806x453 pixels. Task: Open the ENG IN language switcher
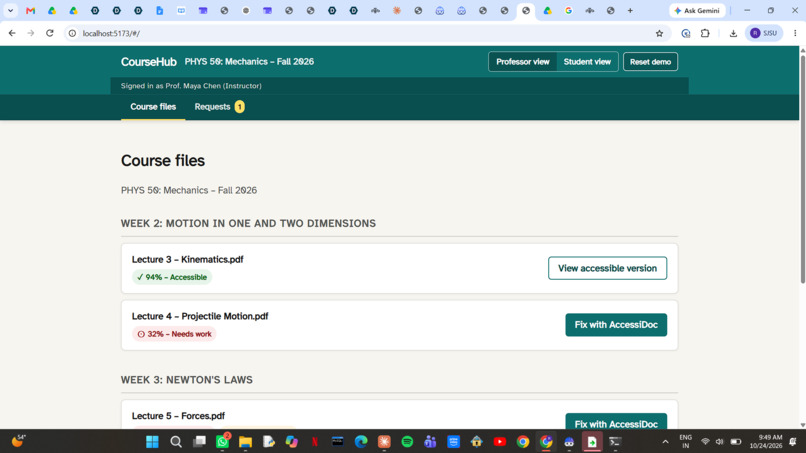(x=686, y=442)
